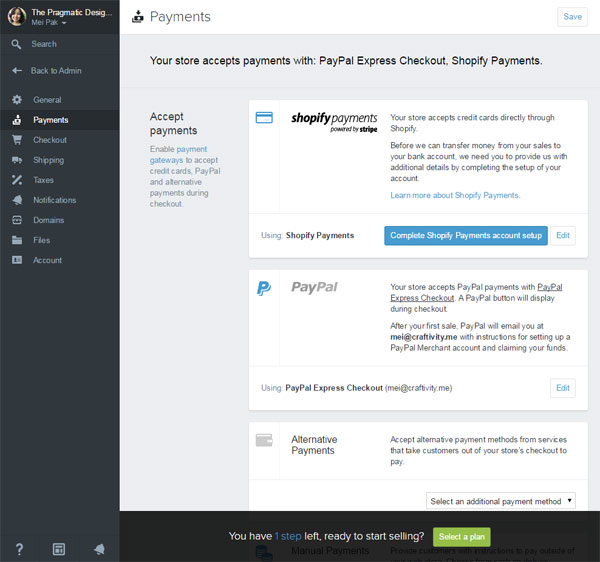Viewport: 600px width, 562px height.
Task: Click the Search label in sidebar
Action: click(x=44, y=44)
